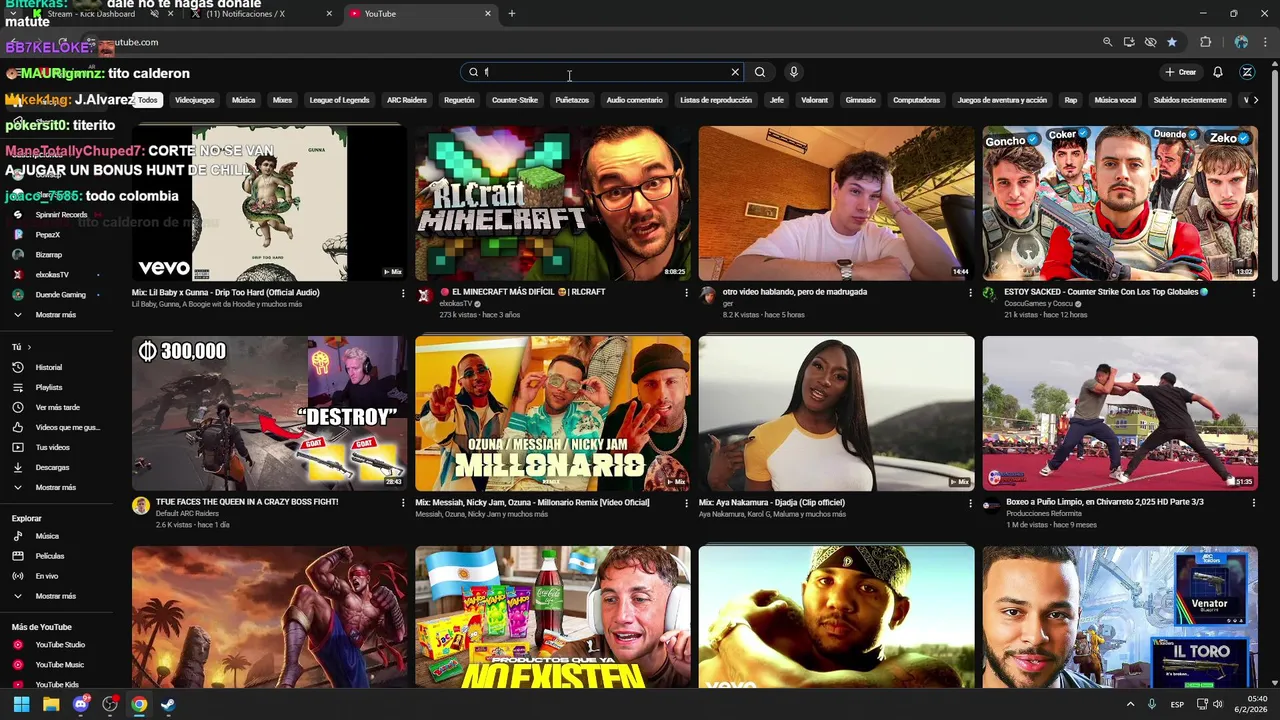Open Windows Start menu
The height and width of the screenshot is (720, 1280).
coord(21,704)
